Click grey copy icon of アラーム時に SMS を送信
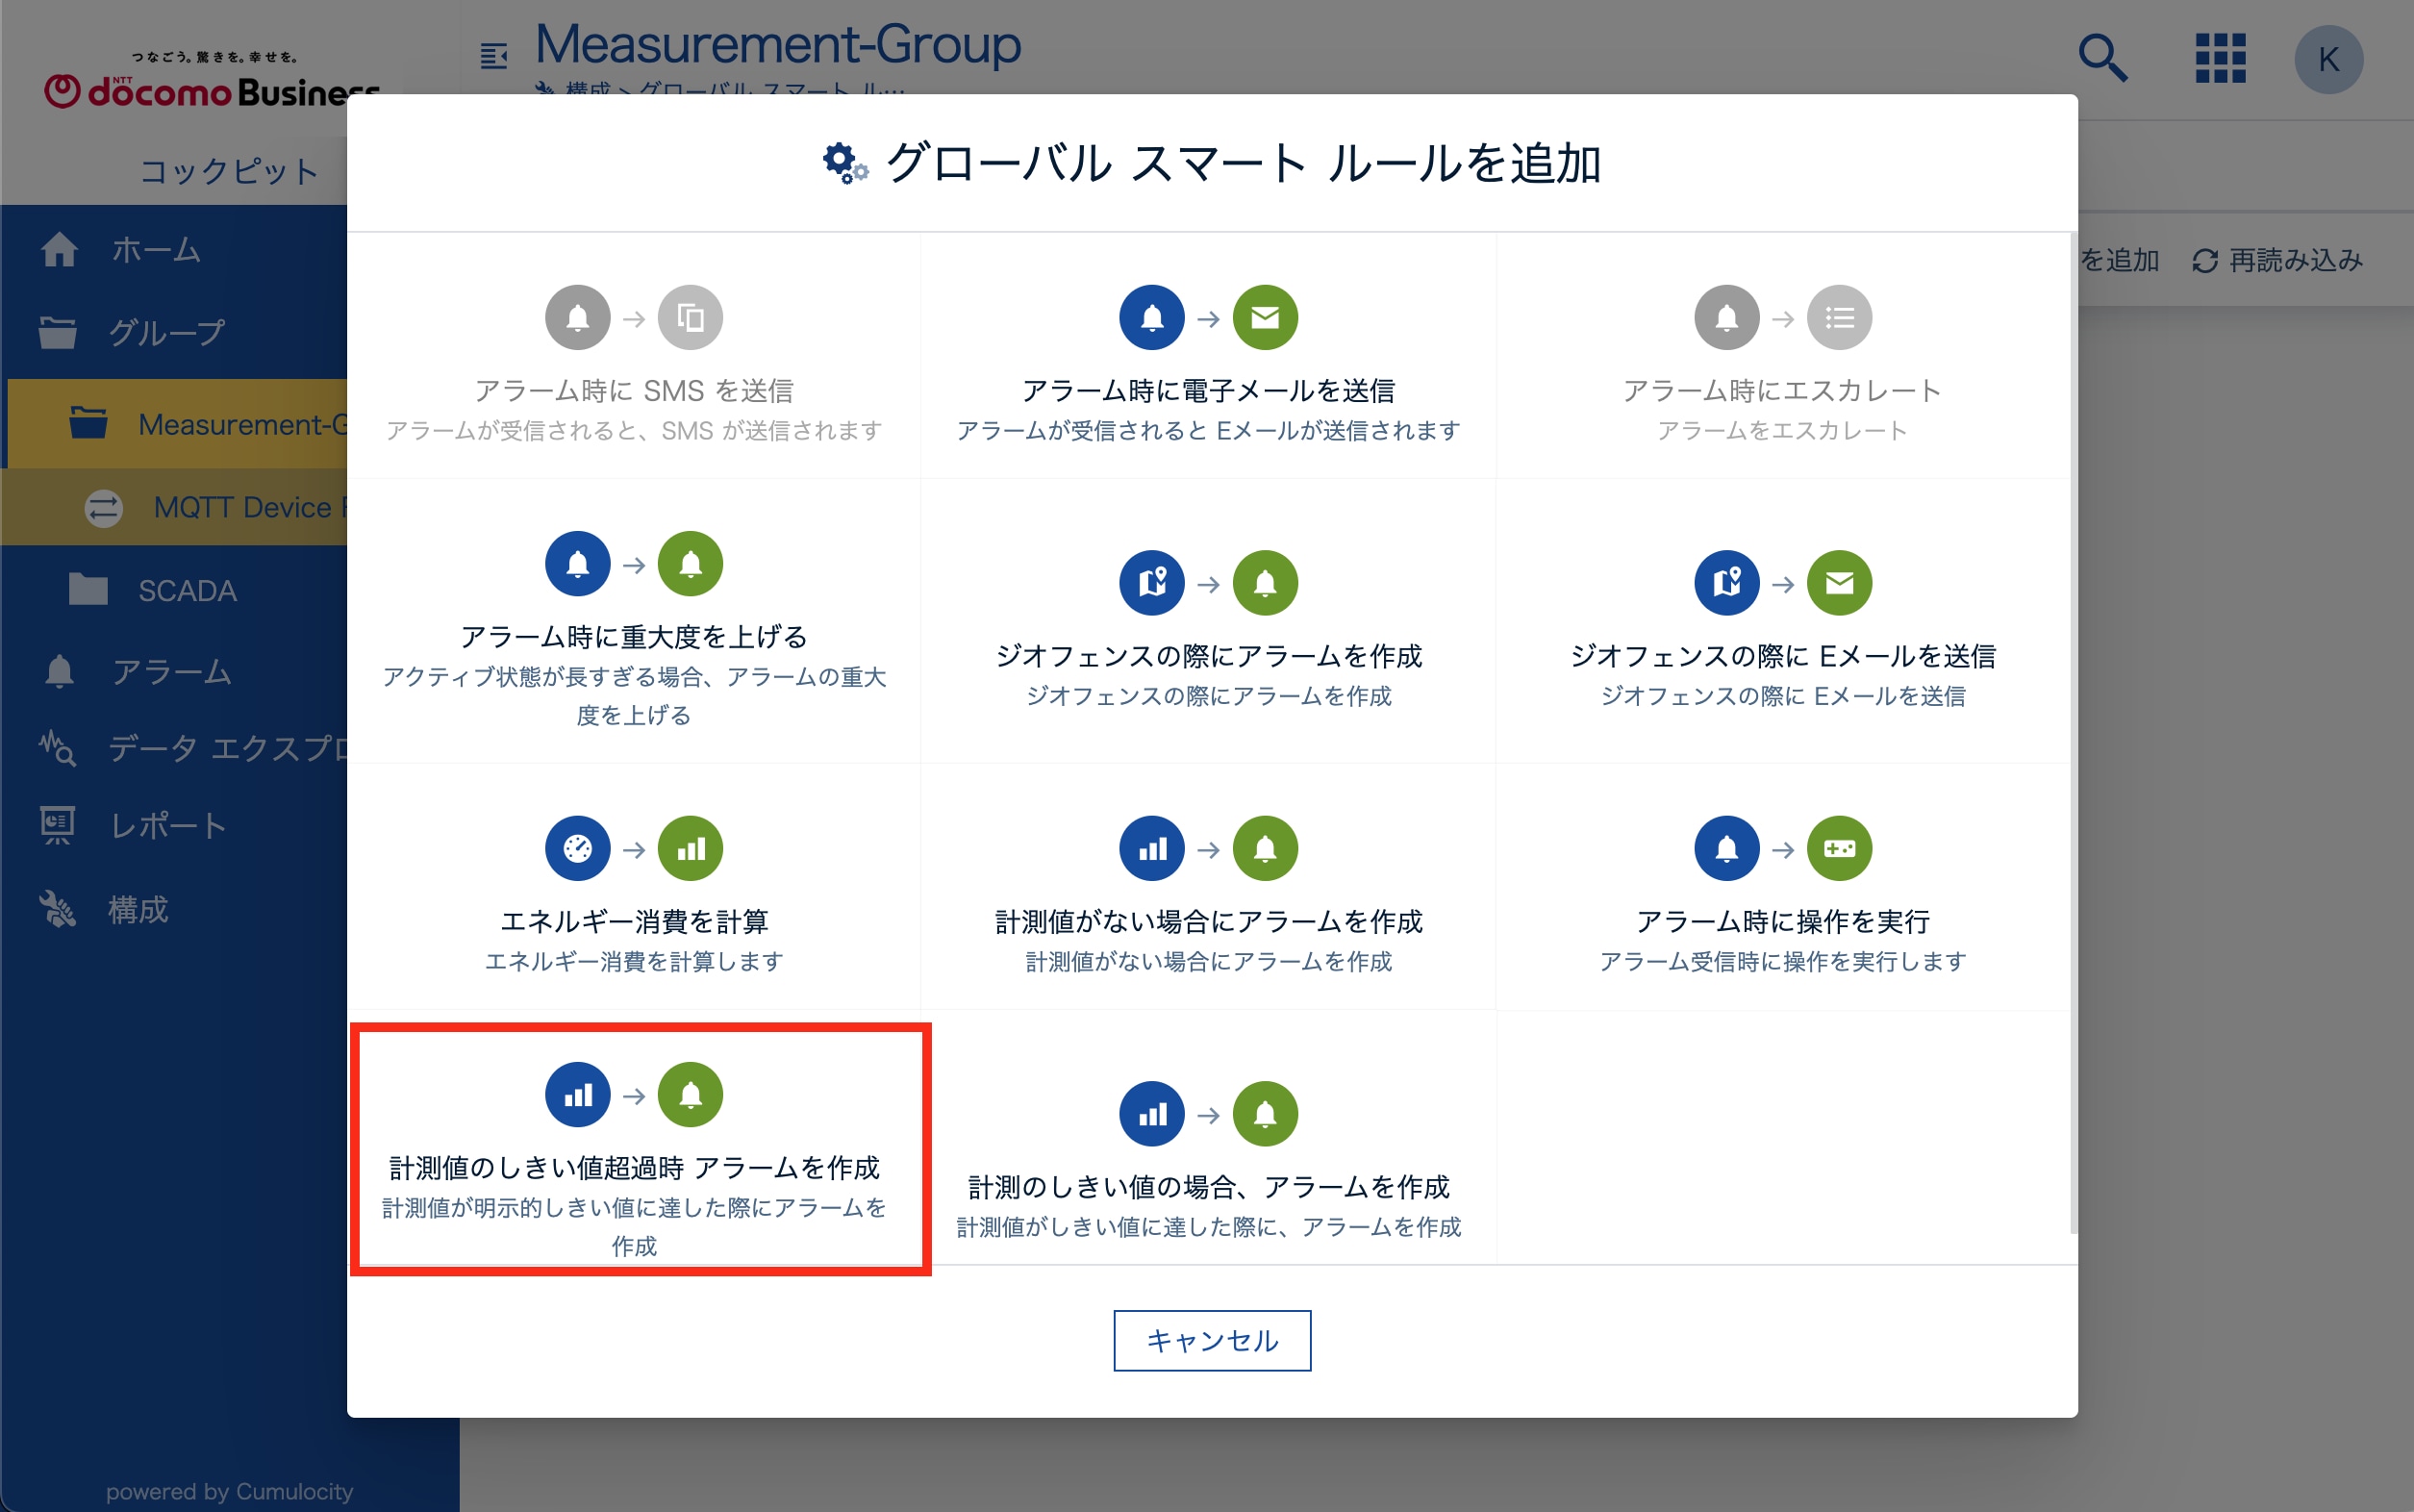2414x1512 pixels. pos(690,318)
